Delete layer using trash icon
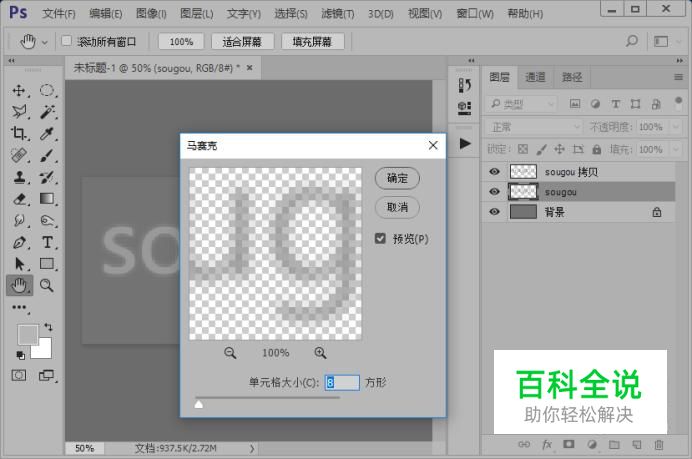 659,444
